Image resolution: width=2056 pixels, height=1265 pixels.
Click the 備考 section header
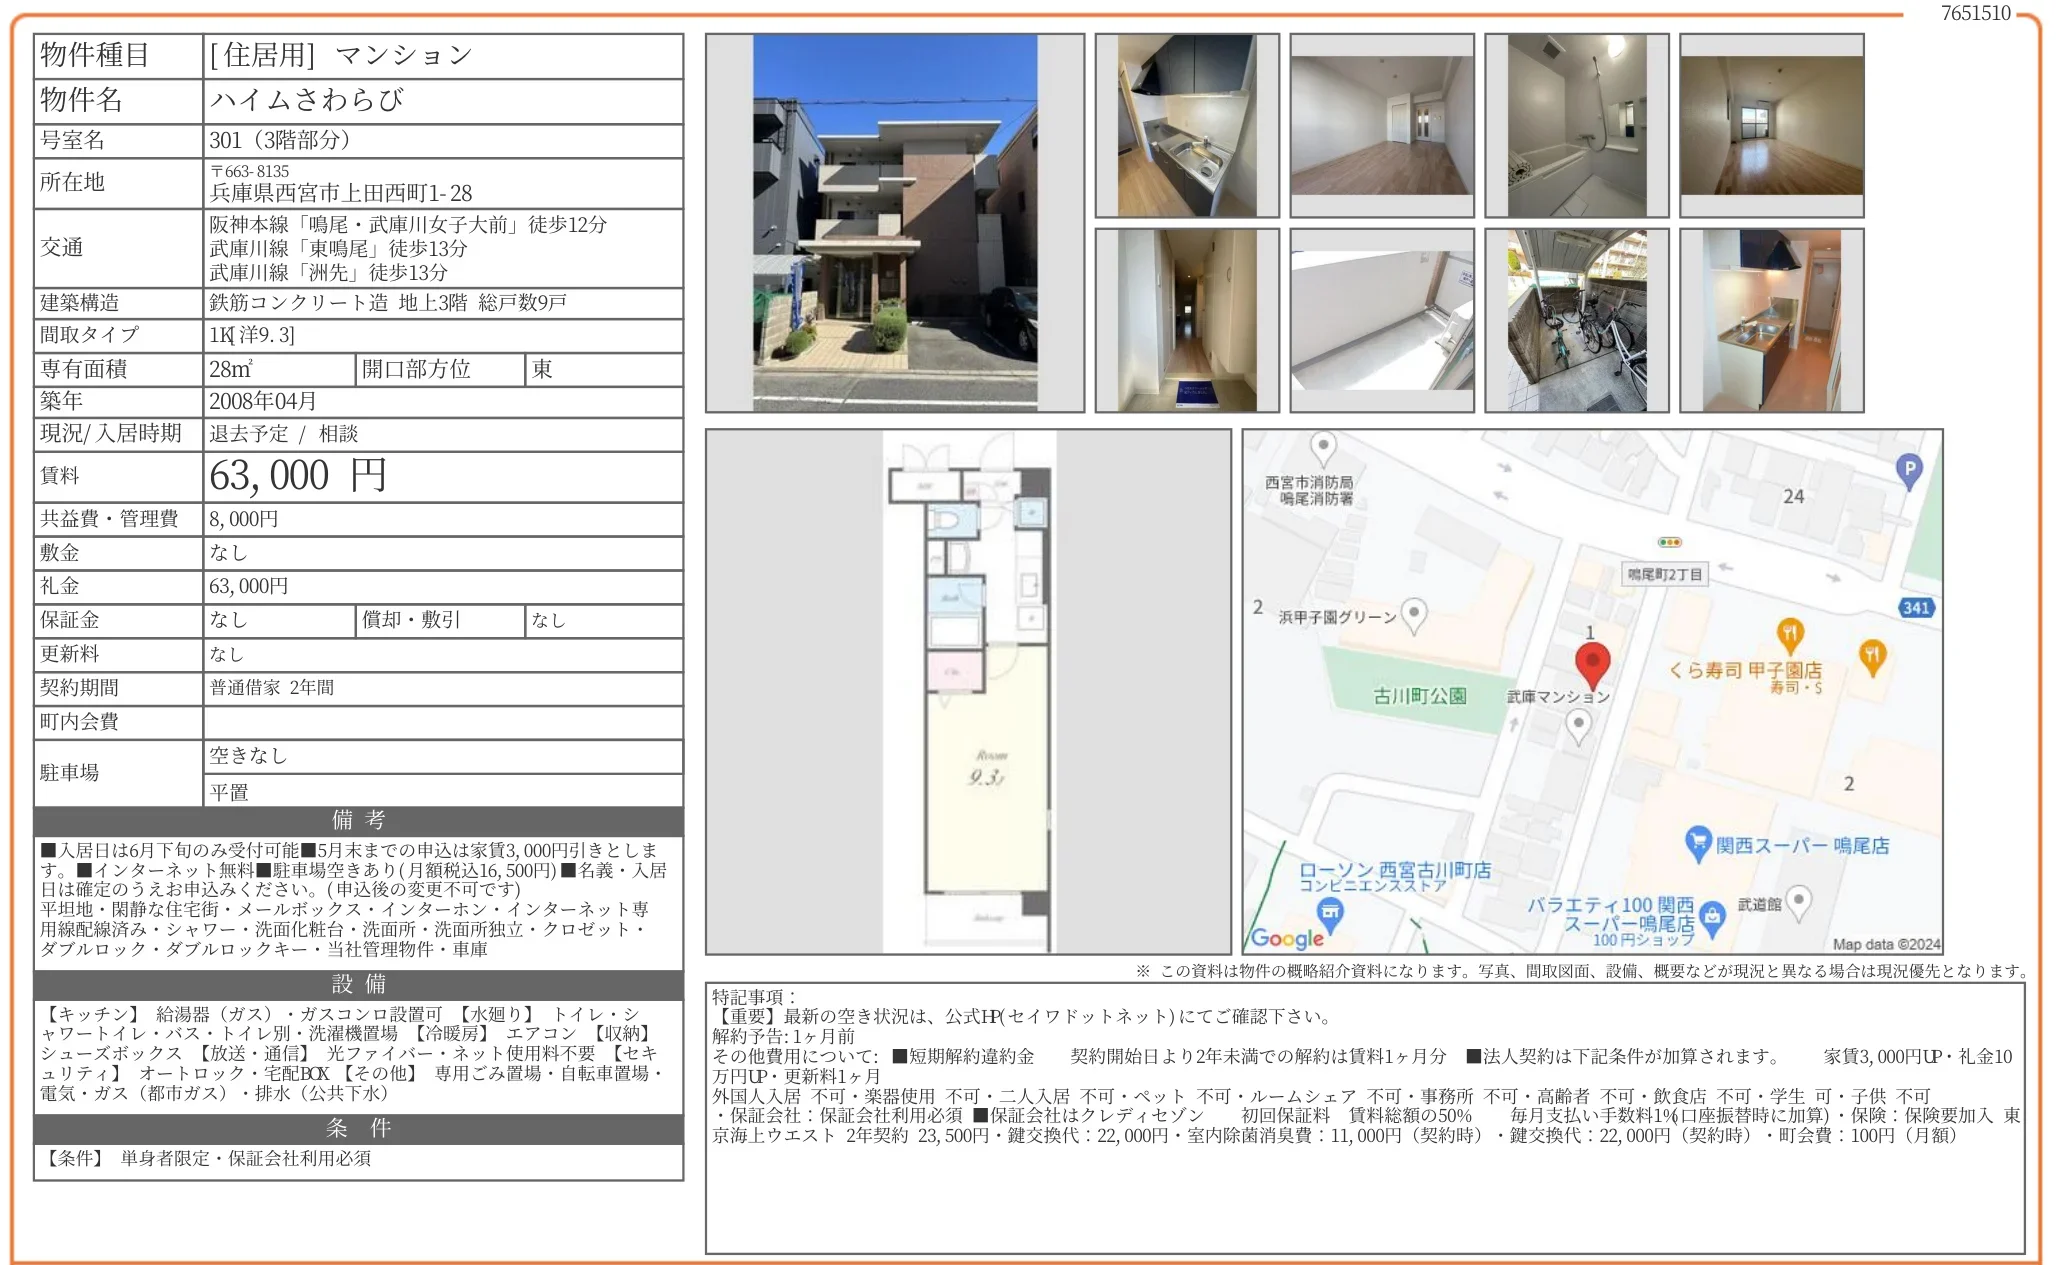click(358, 820)
